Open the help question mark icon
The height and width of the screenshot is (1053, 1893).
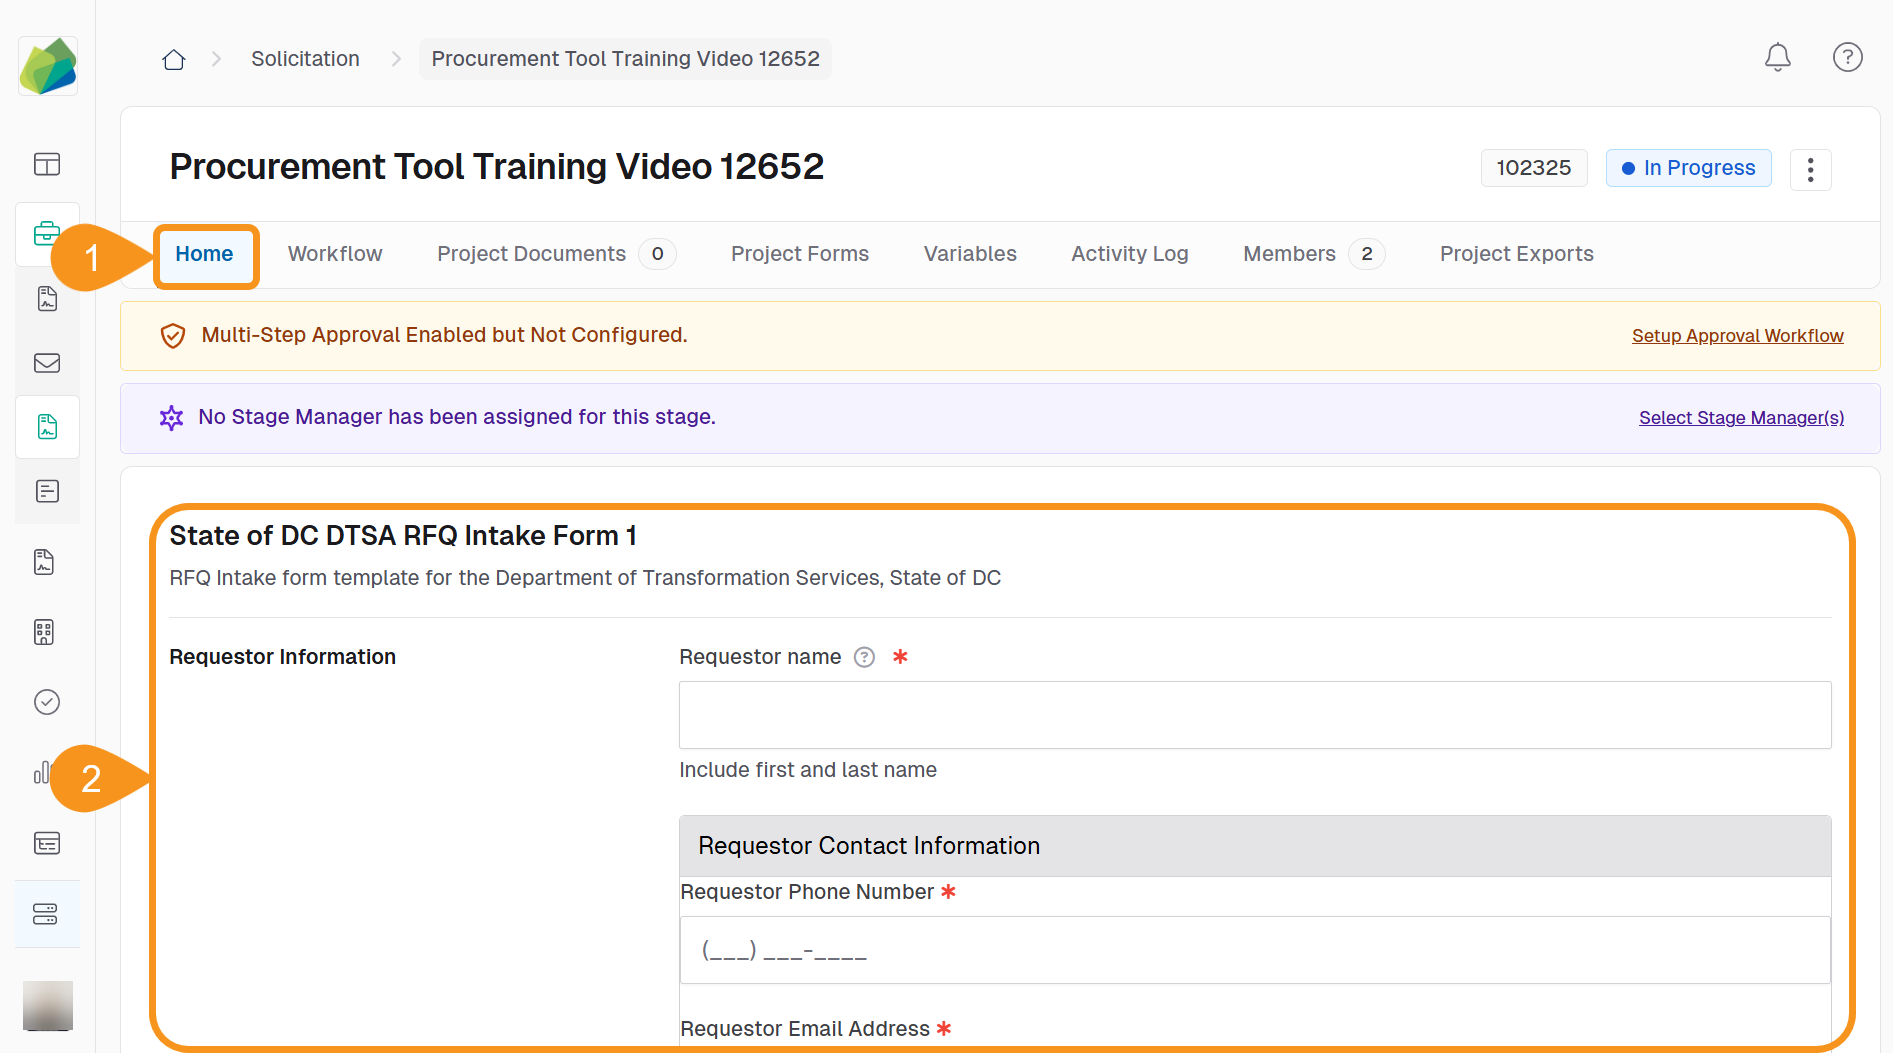[x=1847, y=58]
